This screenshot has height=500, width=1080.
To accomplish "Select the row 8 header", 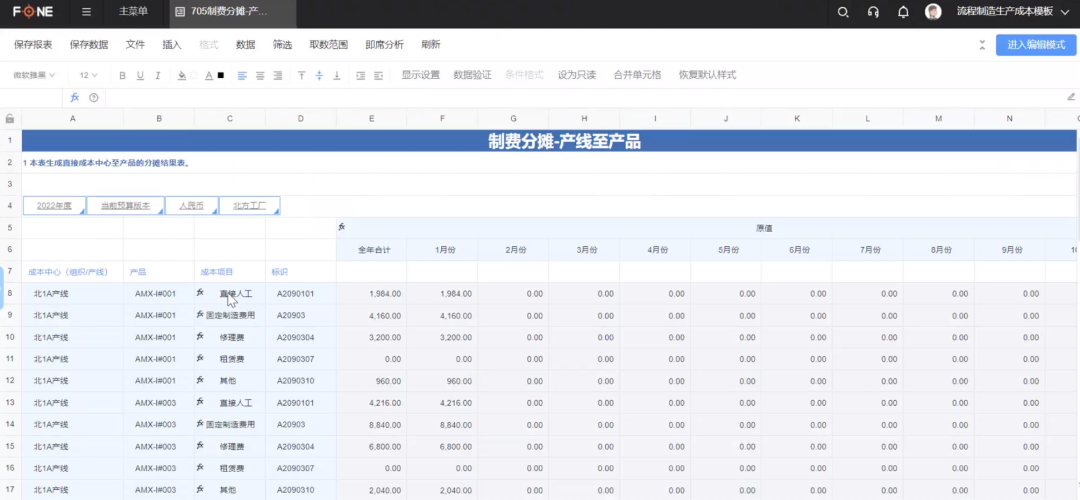I will coord(10,293).
